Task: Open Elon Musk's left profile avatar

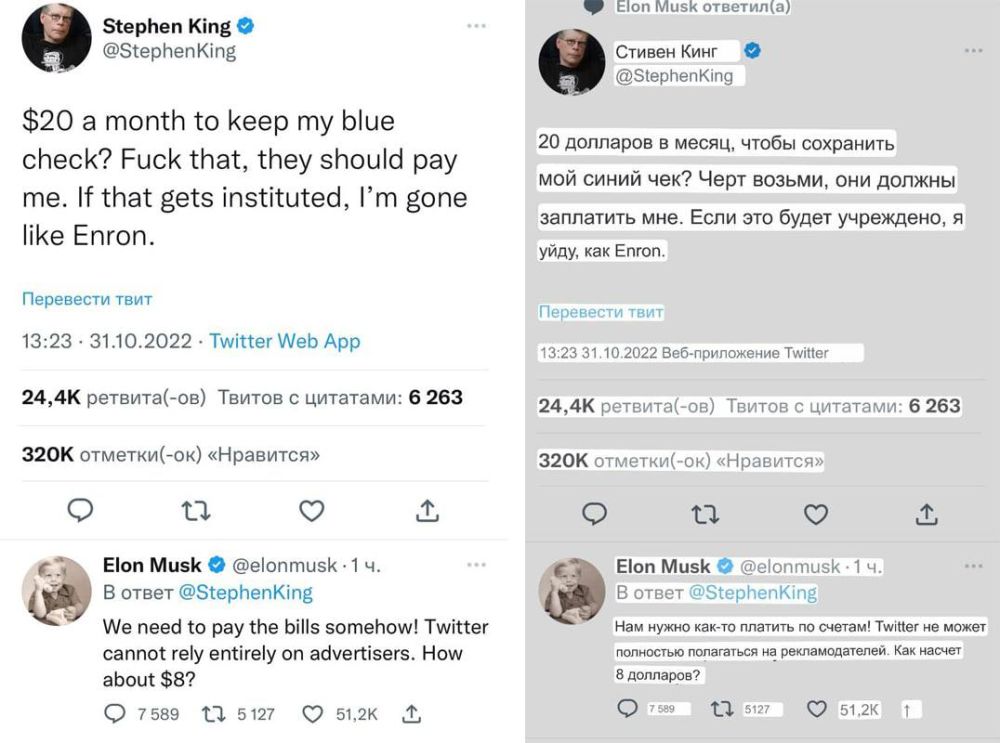Action: 56,590
